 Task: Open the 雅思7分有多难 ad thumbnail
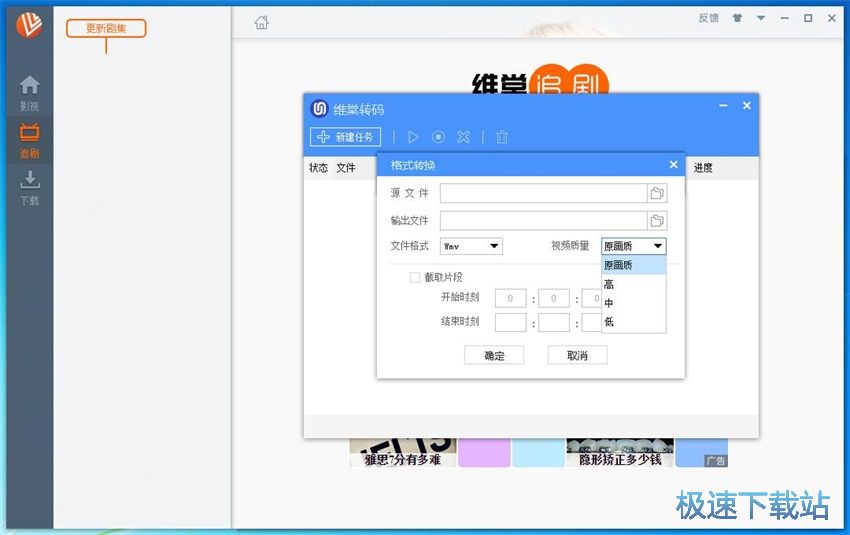(x=403, y=453)
